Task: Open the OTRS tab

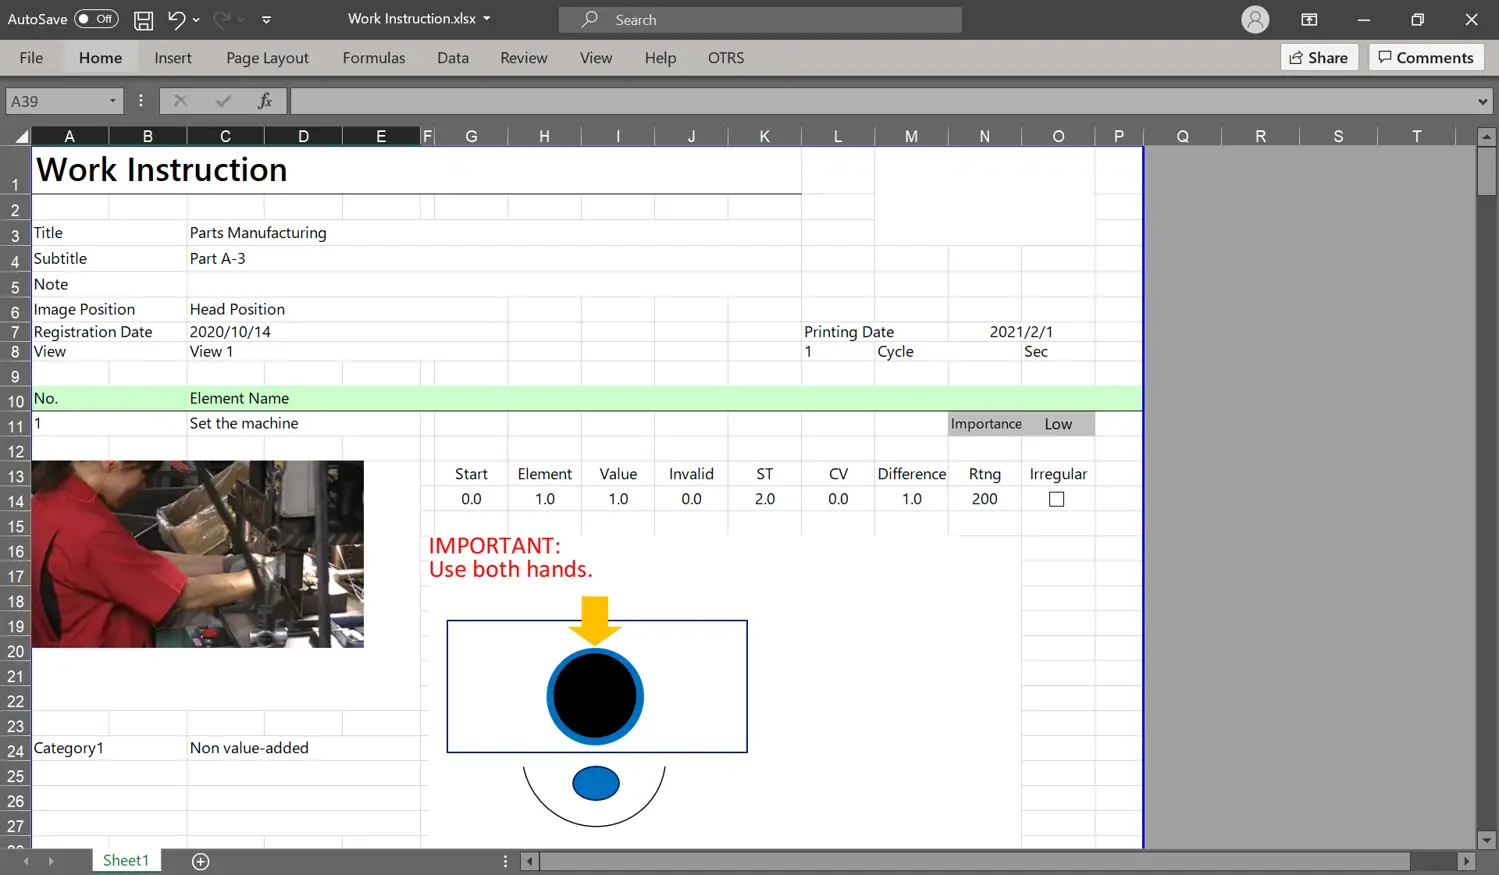Action: 726,58
